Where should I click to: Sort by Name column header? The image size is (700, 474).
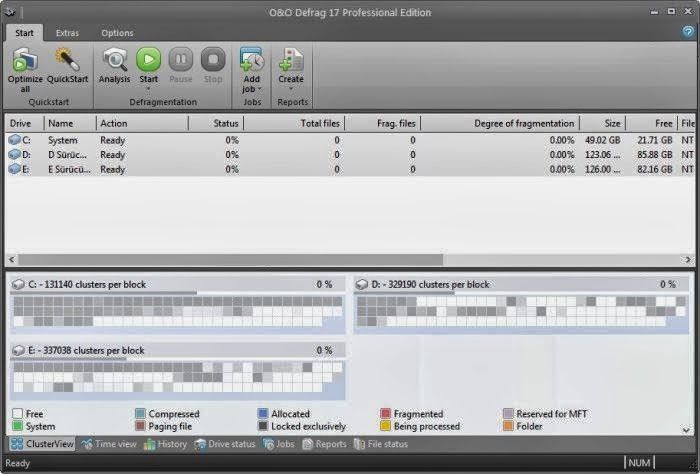[70, 124]
